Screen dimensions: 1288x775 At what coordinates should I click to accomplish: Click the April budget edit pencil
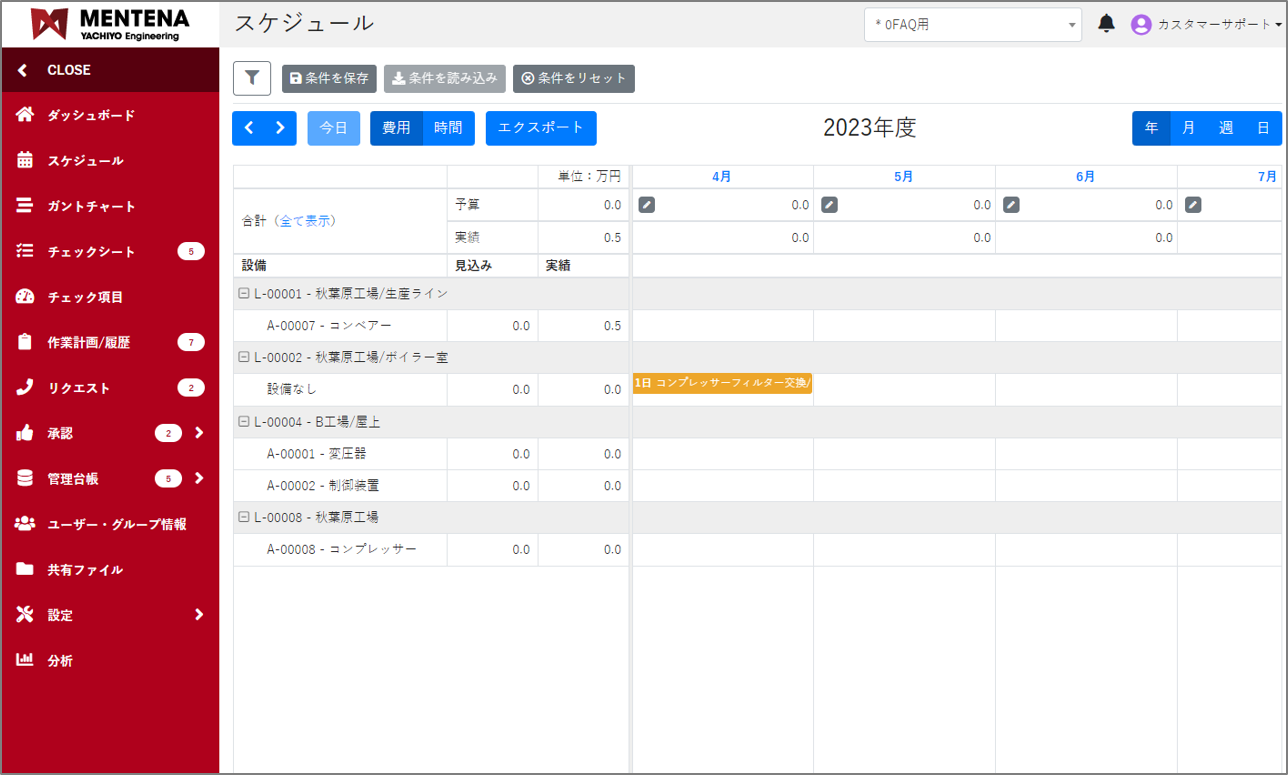[x=647, y=205]
